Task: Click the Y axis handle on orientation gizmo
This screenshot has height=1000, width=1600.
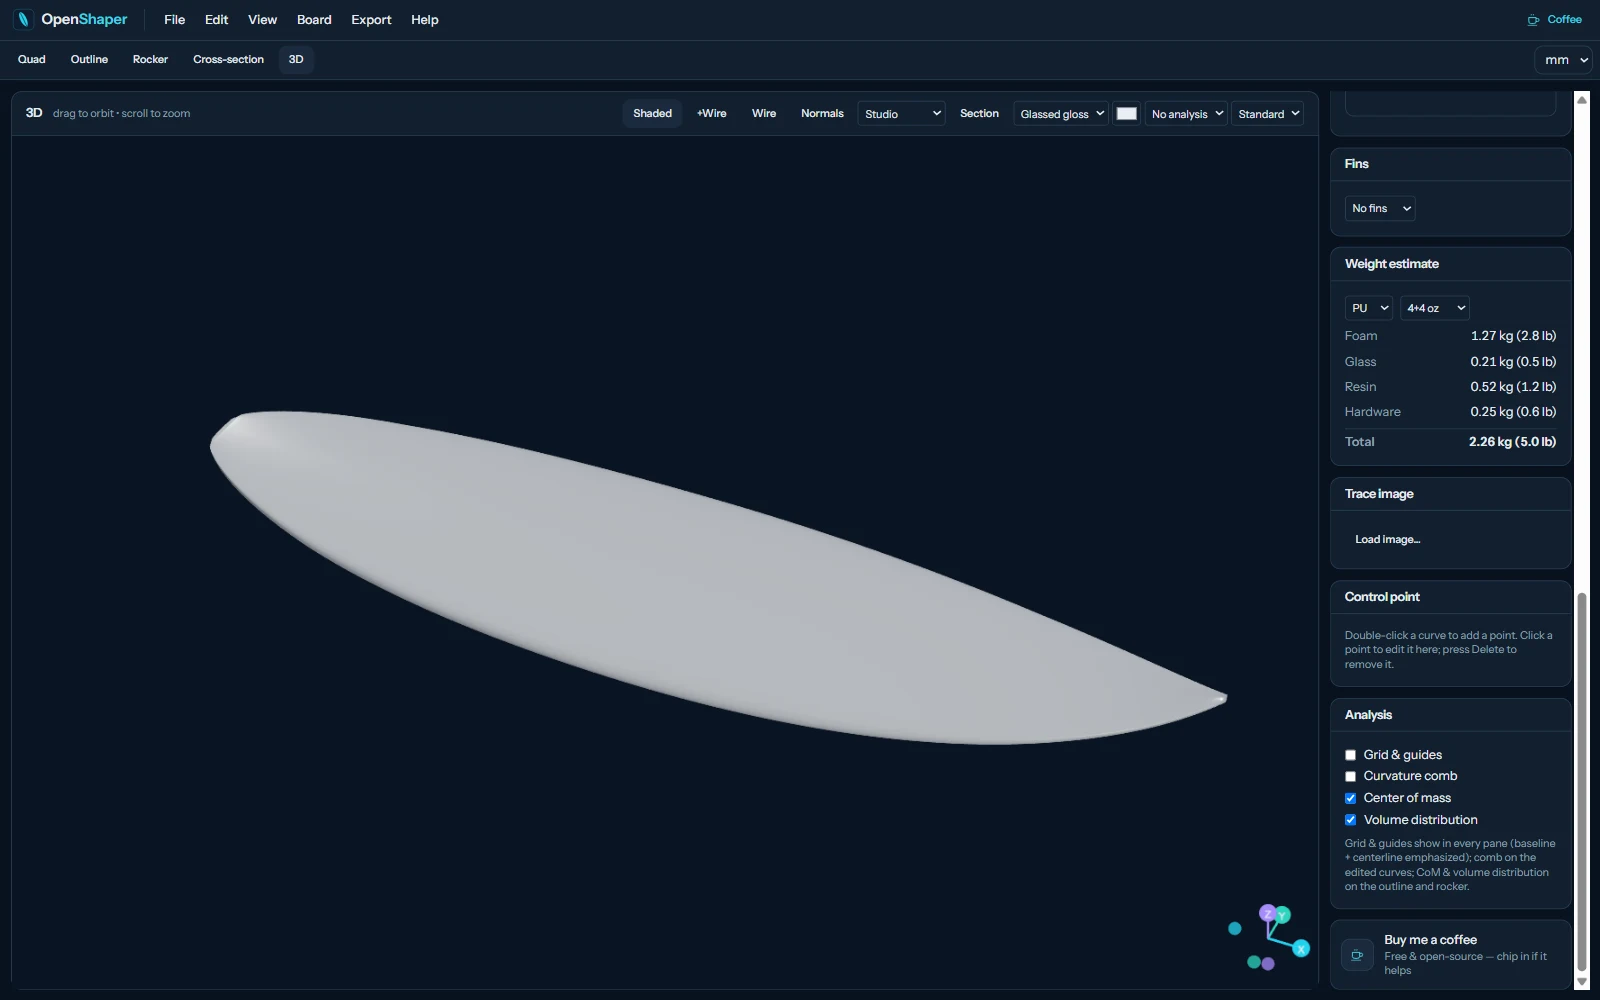Action: 1282,915
